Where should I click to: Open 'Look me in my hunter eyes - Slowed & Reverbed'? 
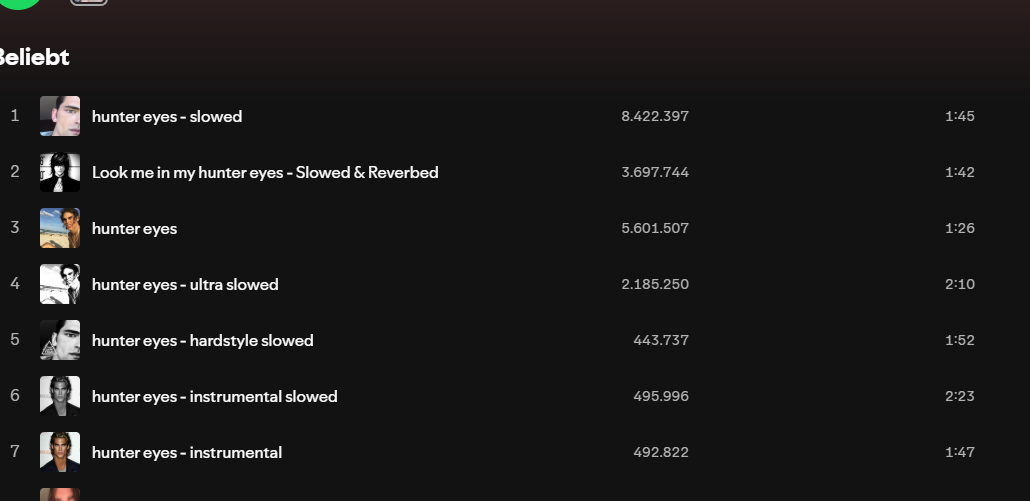265,172
